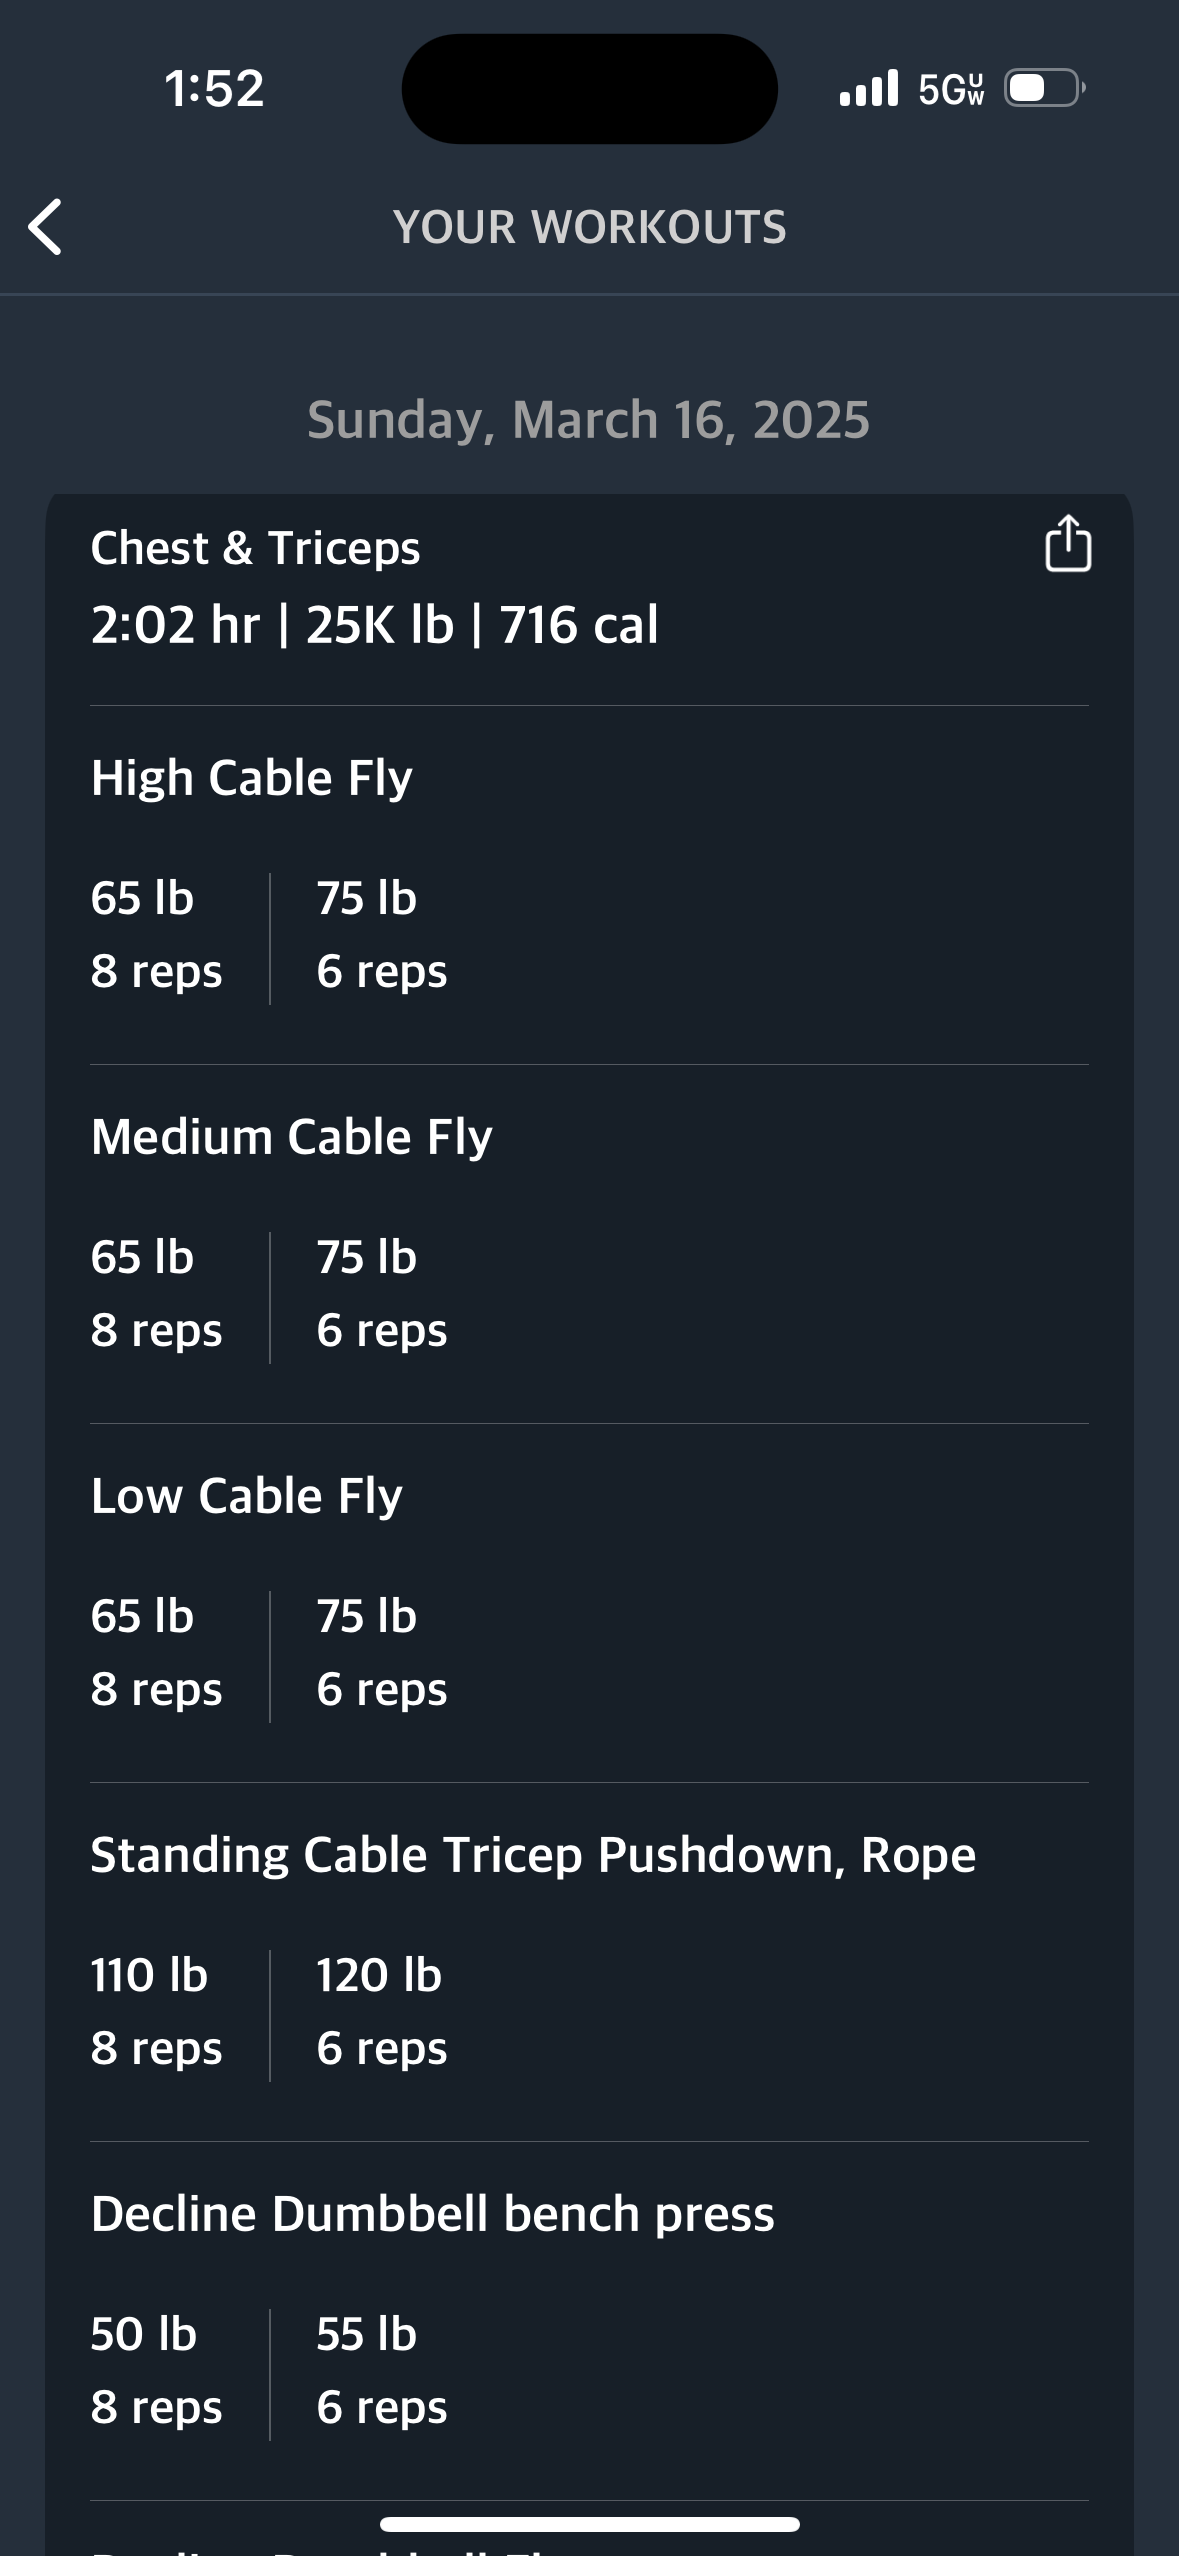Viewport: 1179px width, 2556px height.
Task: Tap the 1:52 clock in status bar
Action: pos(214,88)
